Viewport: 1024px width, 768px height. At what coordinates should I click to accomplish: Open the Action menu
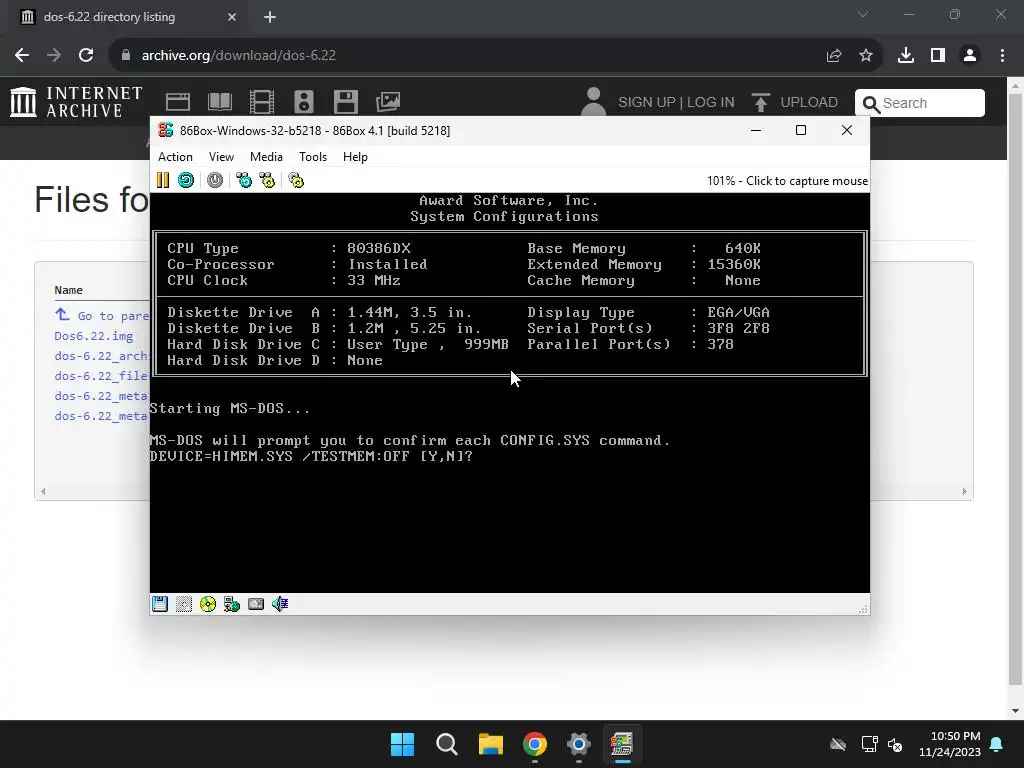pos(175,157)
